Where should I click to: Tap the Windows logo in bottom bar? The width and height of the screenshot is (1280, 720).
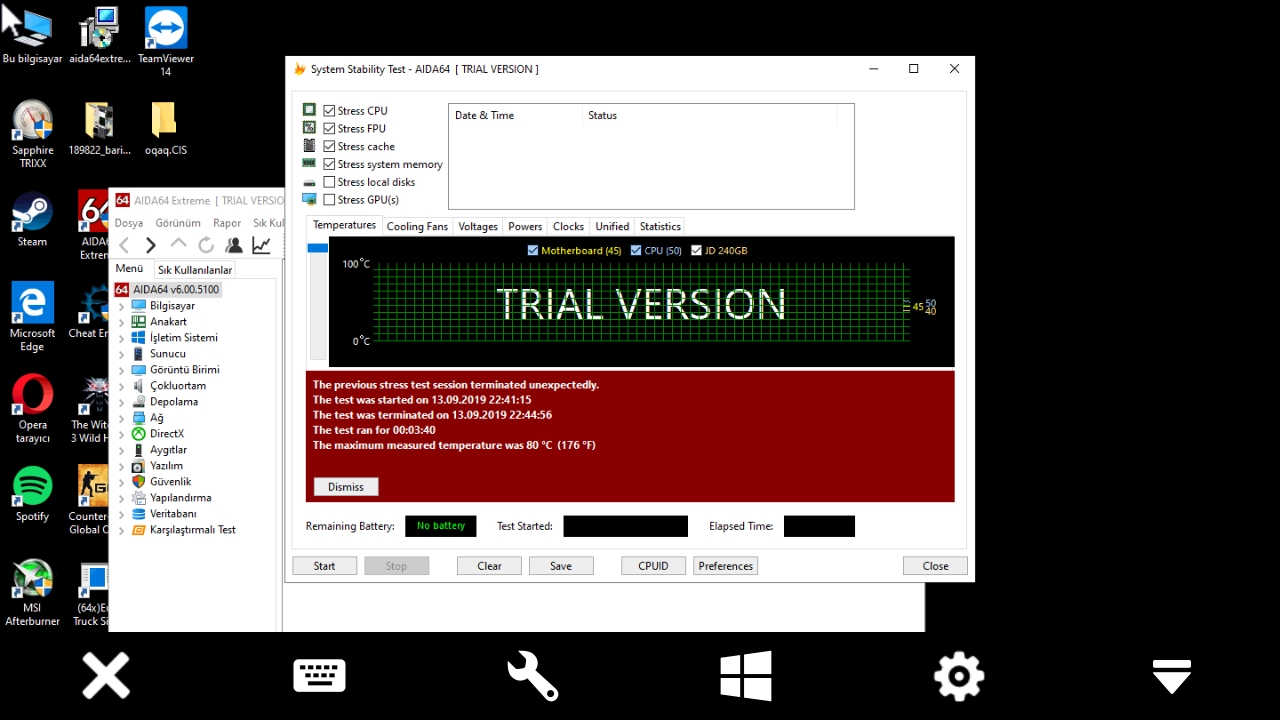746,676
